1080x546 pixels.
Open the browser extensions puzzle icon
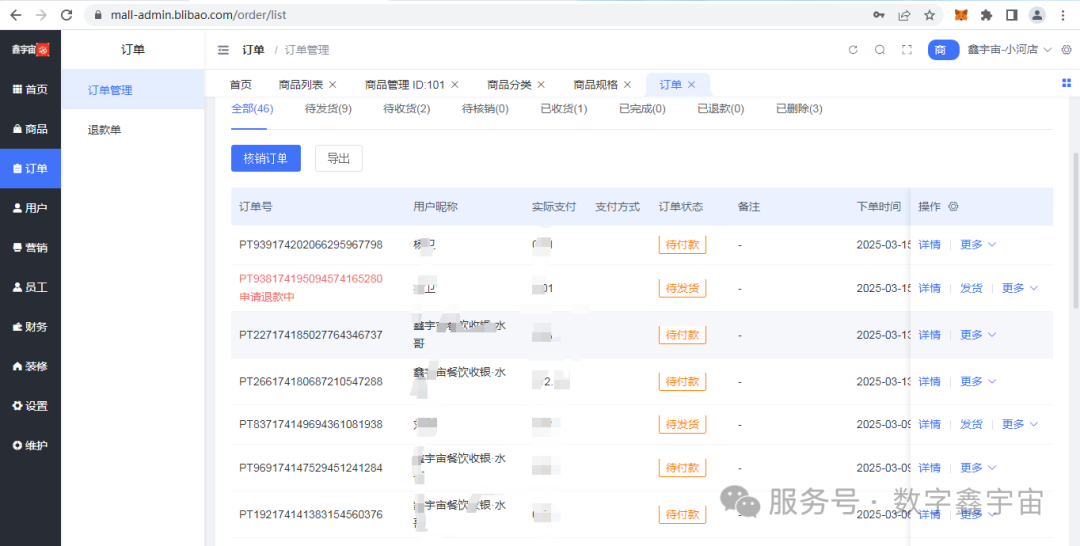click(986, 14)
